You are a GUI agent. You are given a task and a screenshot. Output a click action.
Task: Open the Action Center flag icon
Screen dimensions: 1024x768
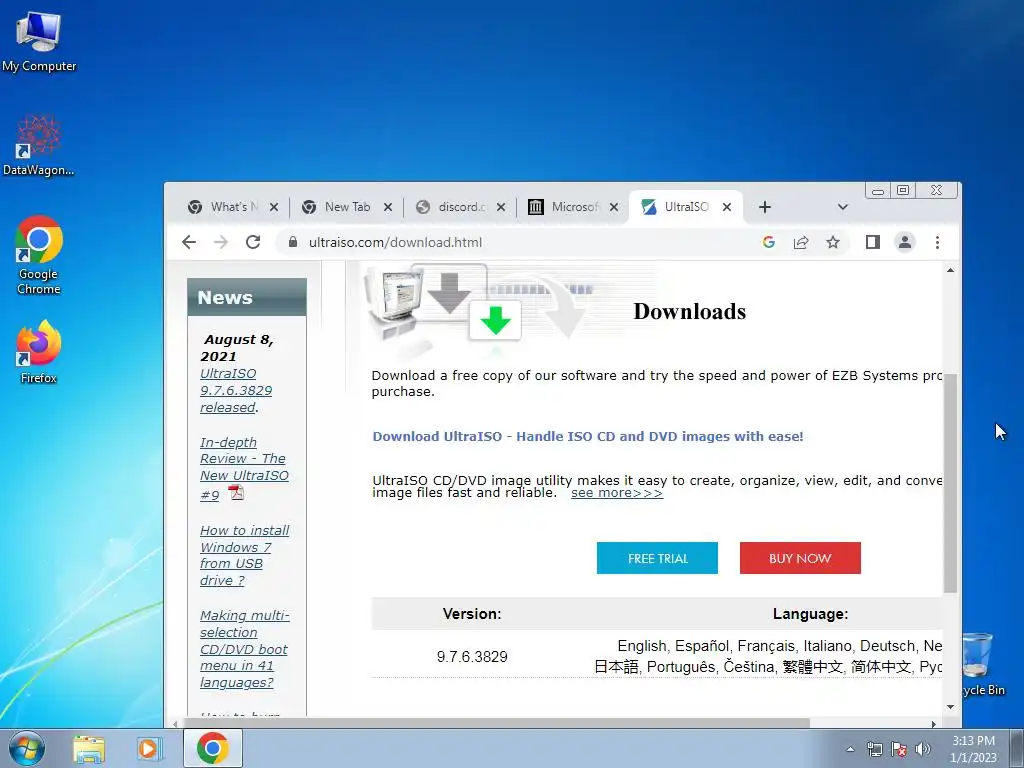899,749
